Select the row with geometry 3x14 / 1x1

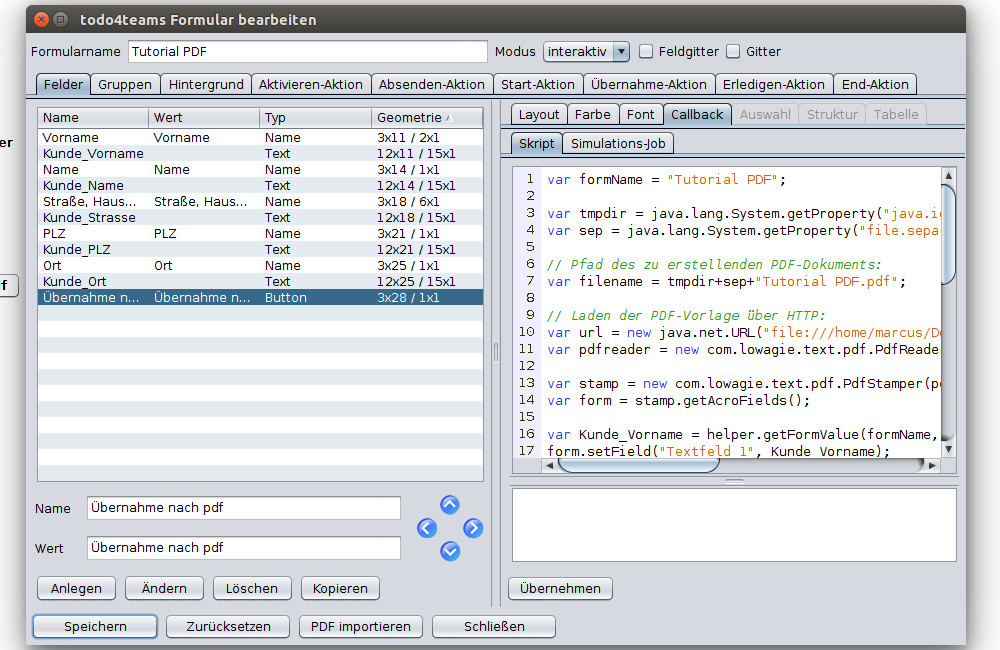(x=260, y=170)
